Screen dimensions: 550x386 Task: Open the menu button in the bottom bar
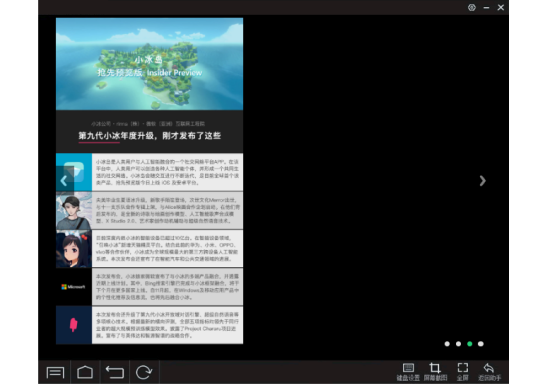pyautogui.click(x=55, y=372)
